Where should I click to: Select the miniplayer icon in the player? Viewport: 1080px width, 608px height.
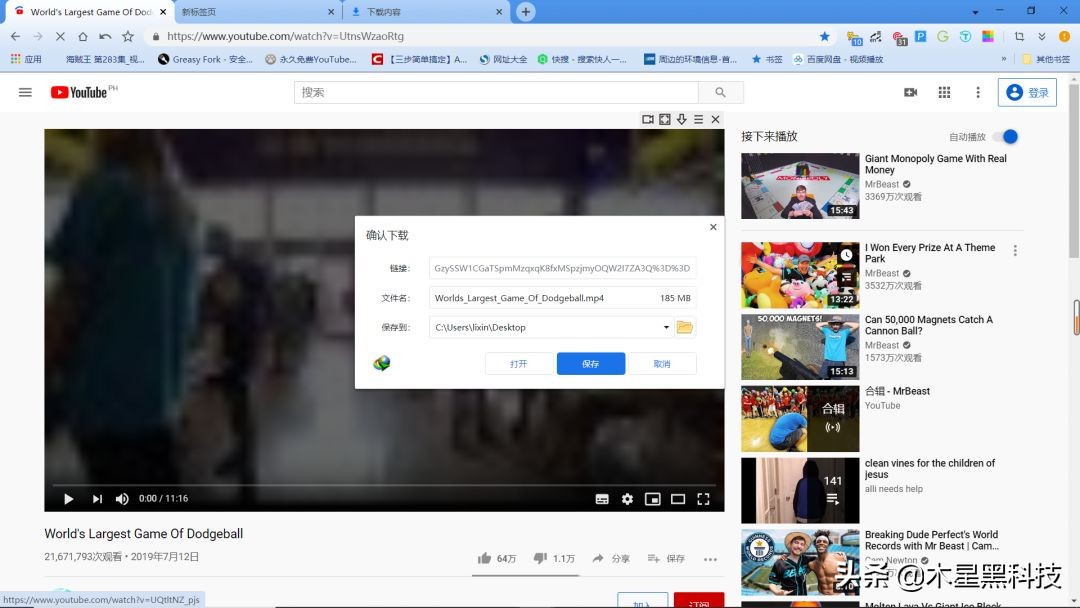tap(653, 498)
